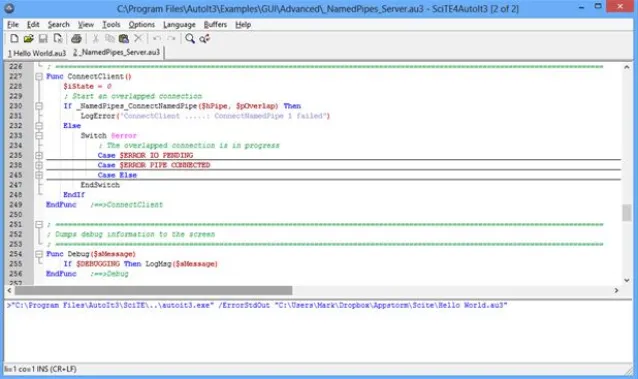The image size is (638, 379).
Task: Click the If $DEBUGGING Then LogMsg line
Action: [140, 264]
